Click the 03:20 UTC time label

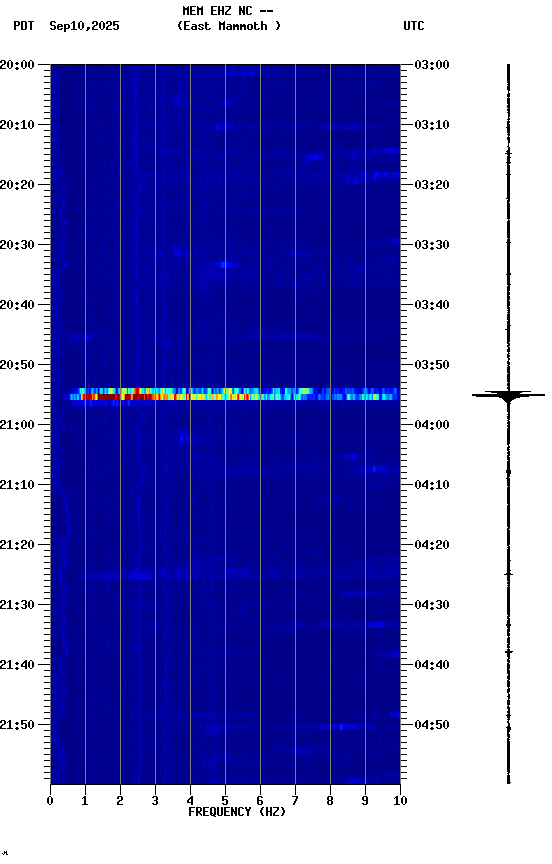click(432, 185)
